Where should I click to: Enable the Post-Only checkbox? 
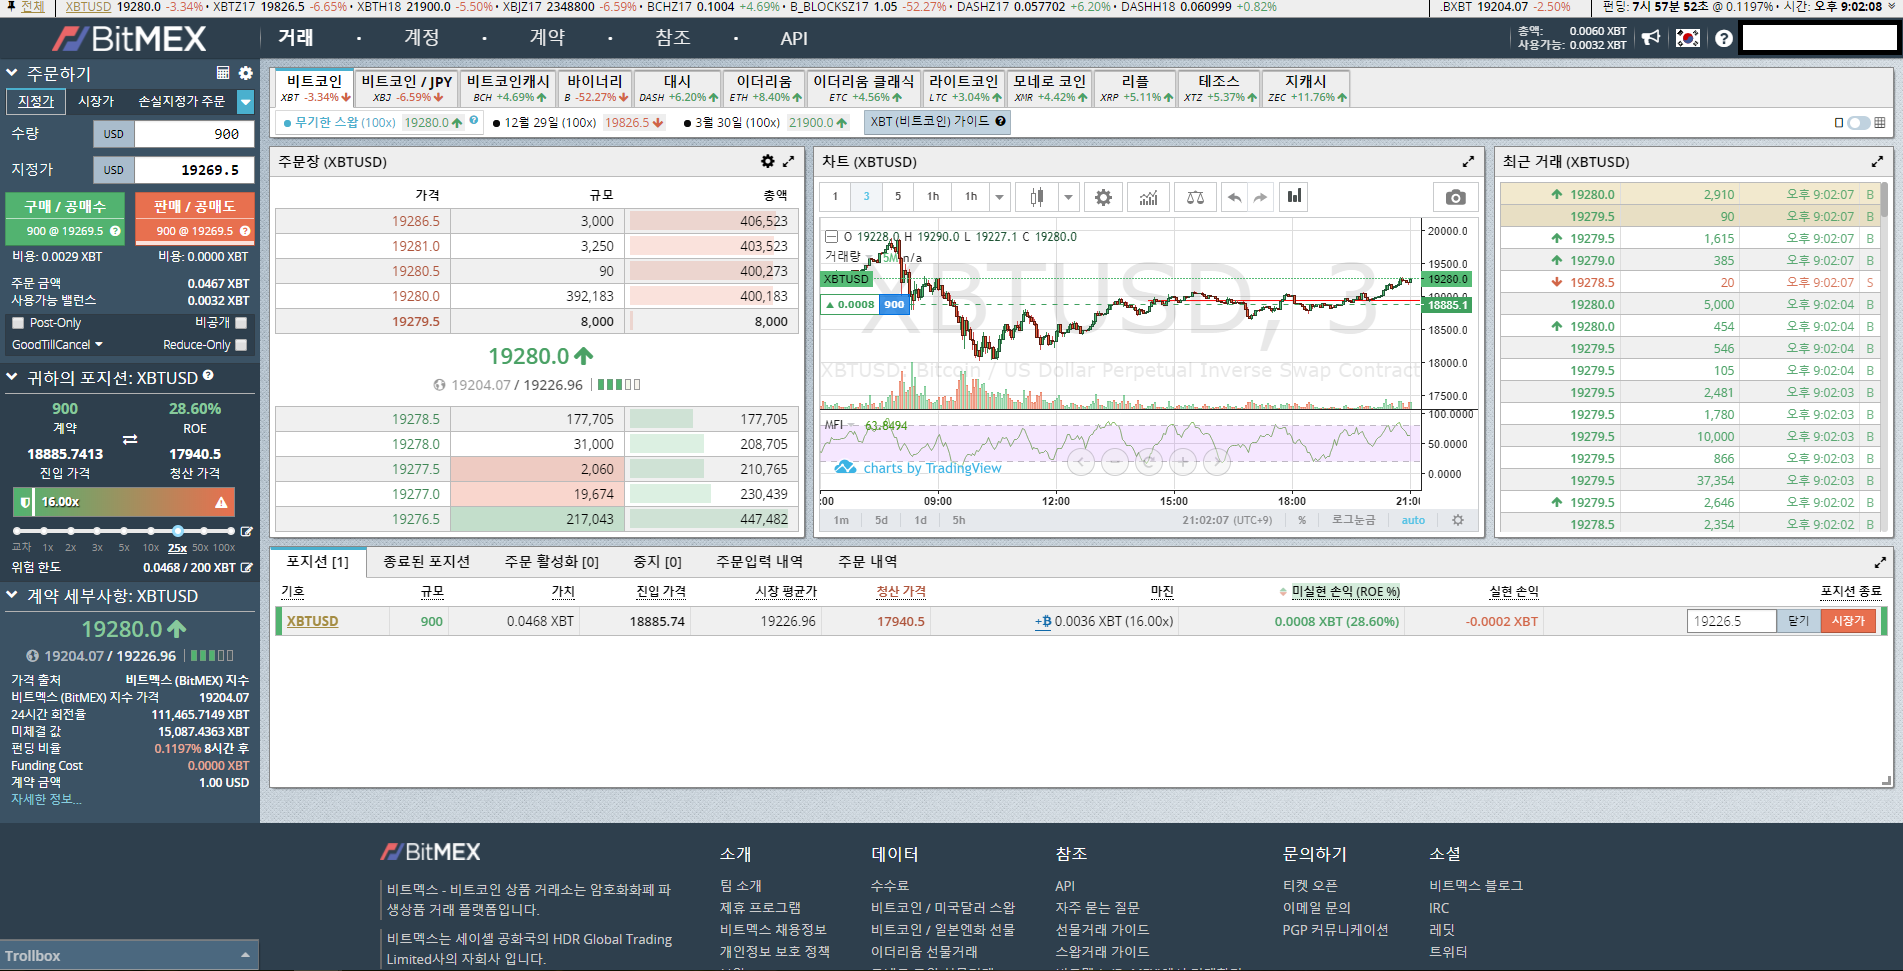click(x=18, y=323)
